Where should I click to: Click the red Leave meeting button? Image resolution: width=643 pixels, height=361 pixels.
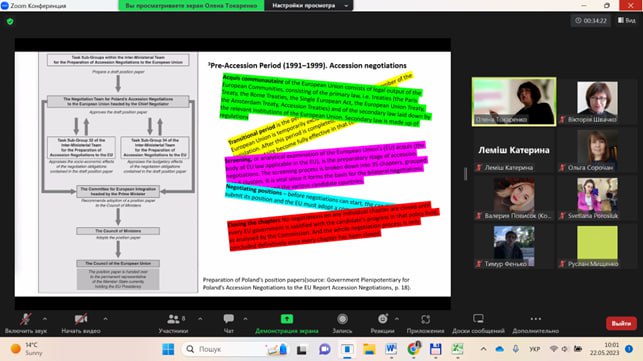621,323
